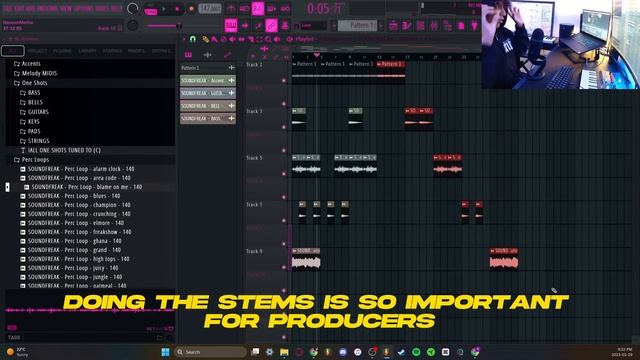Screen dimensions: 640x360
Task: Open the Playlist view icon next to pattern selector
Action: pos(393,25)
